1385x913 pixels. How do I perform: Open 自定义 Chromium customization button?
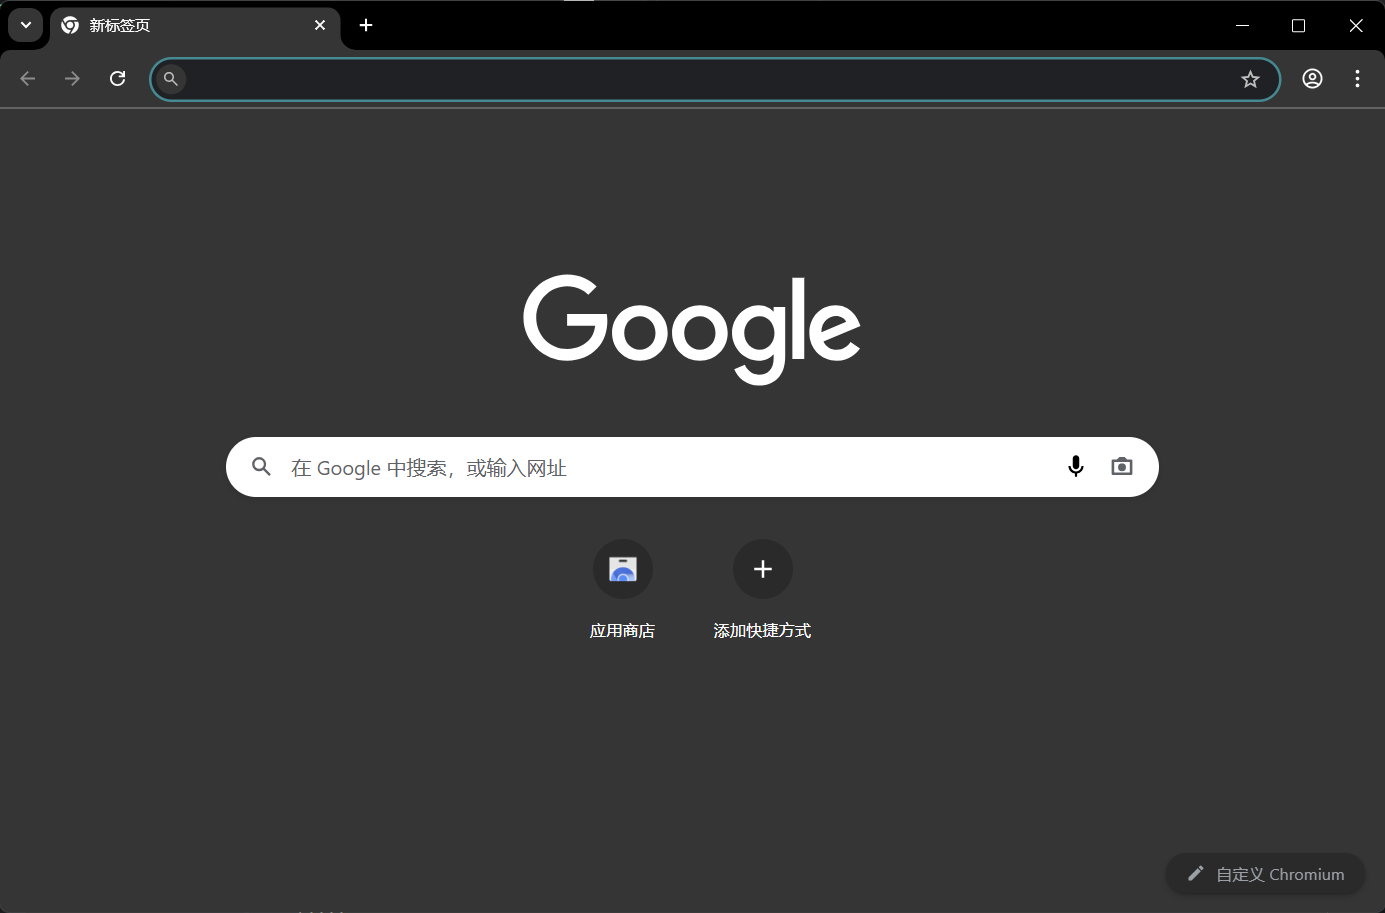pyautogui.click(x=1265, y=874)
